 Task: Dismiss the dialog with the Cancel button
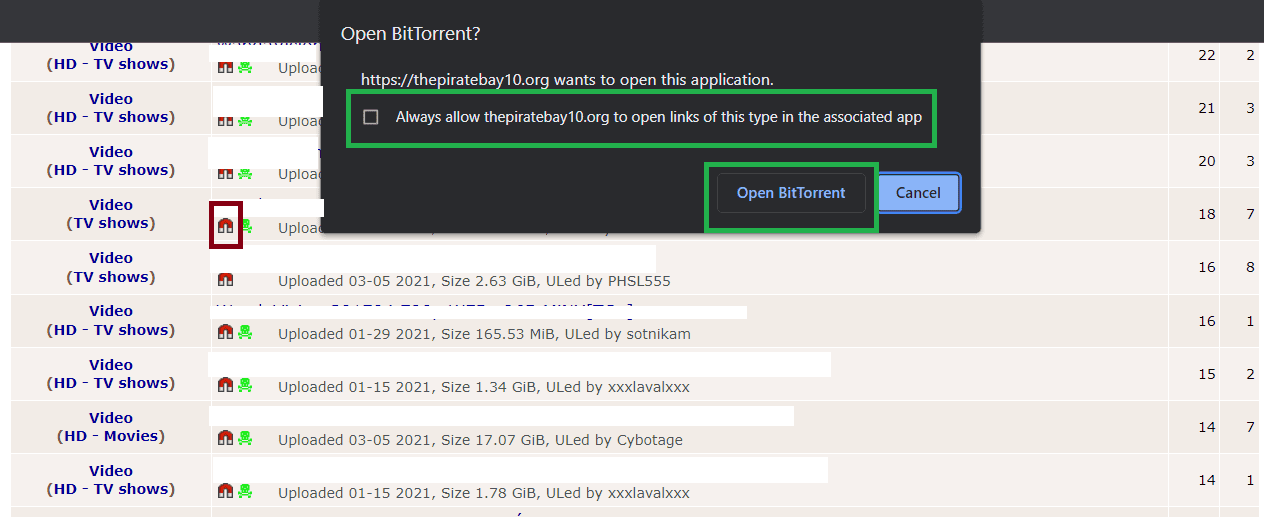tap(918, 193)
